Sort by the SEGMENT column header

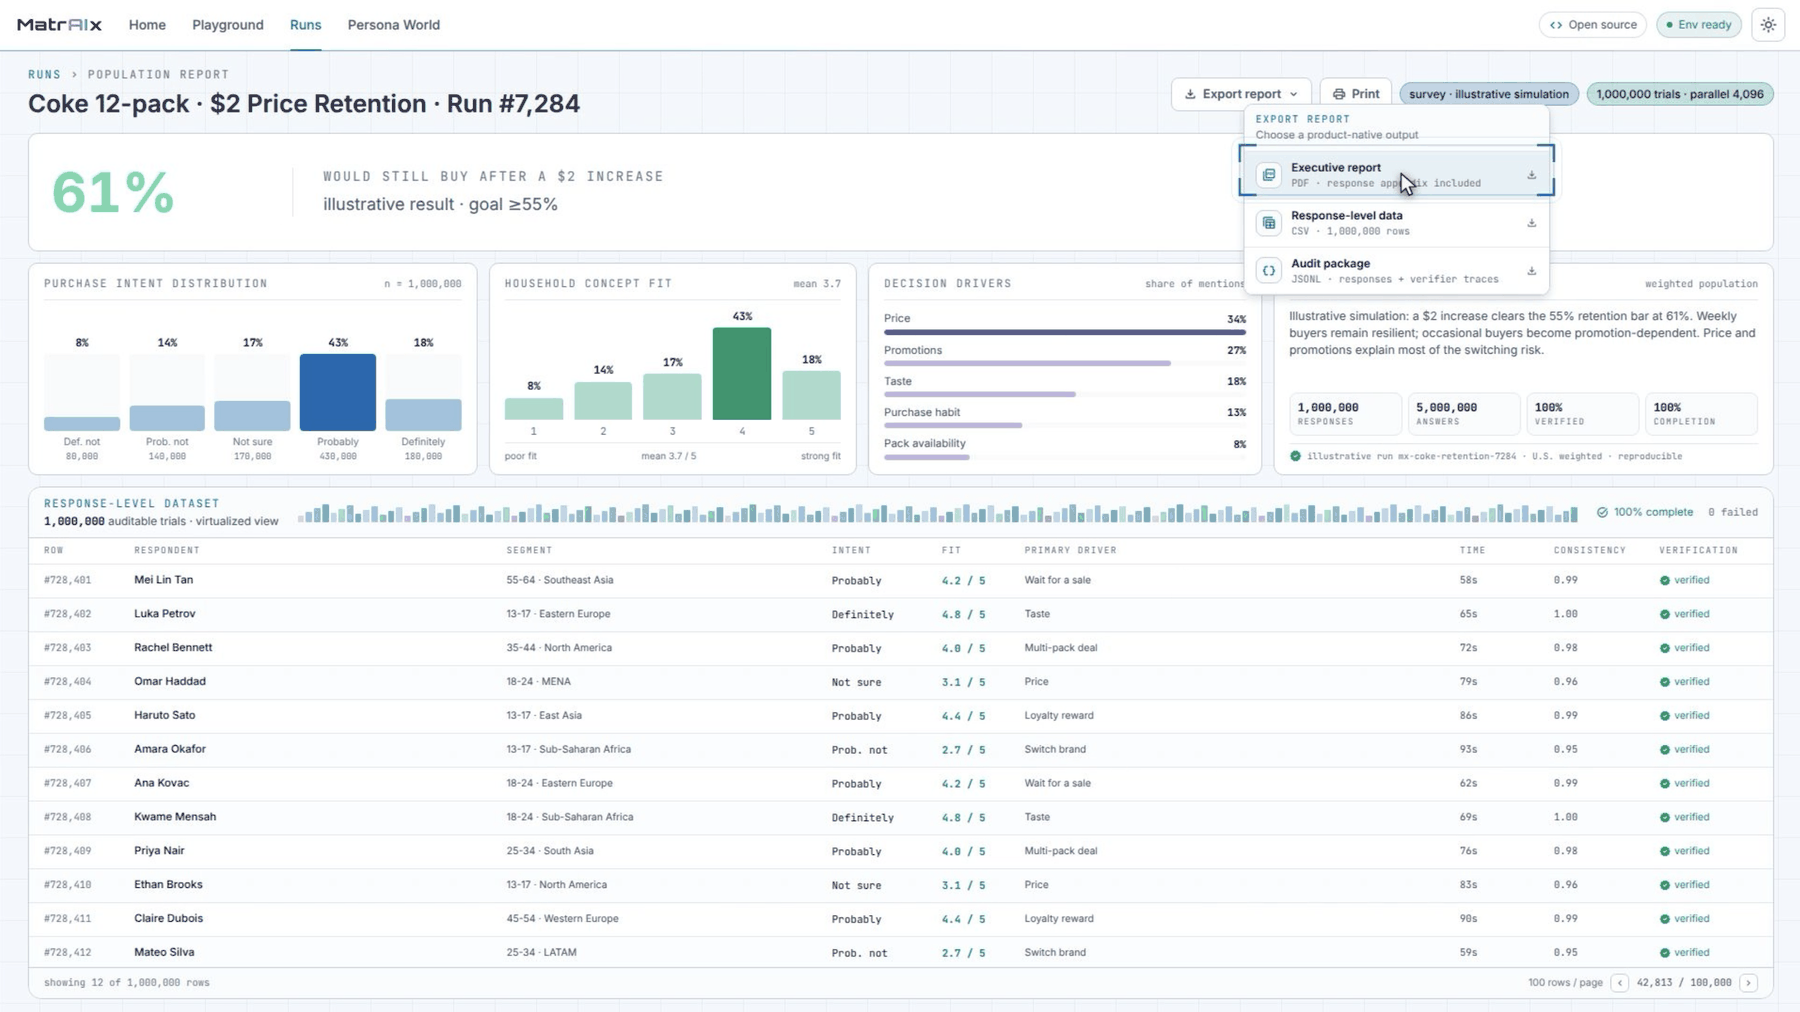pyautogui.click(x=529, y=551)
